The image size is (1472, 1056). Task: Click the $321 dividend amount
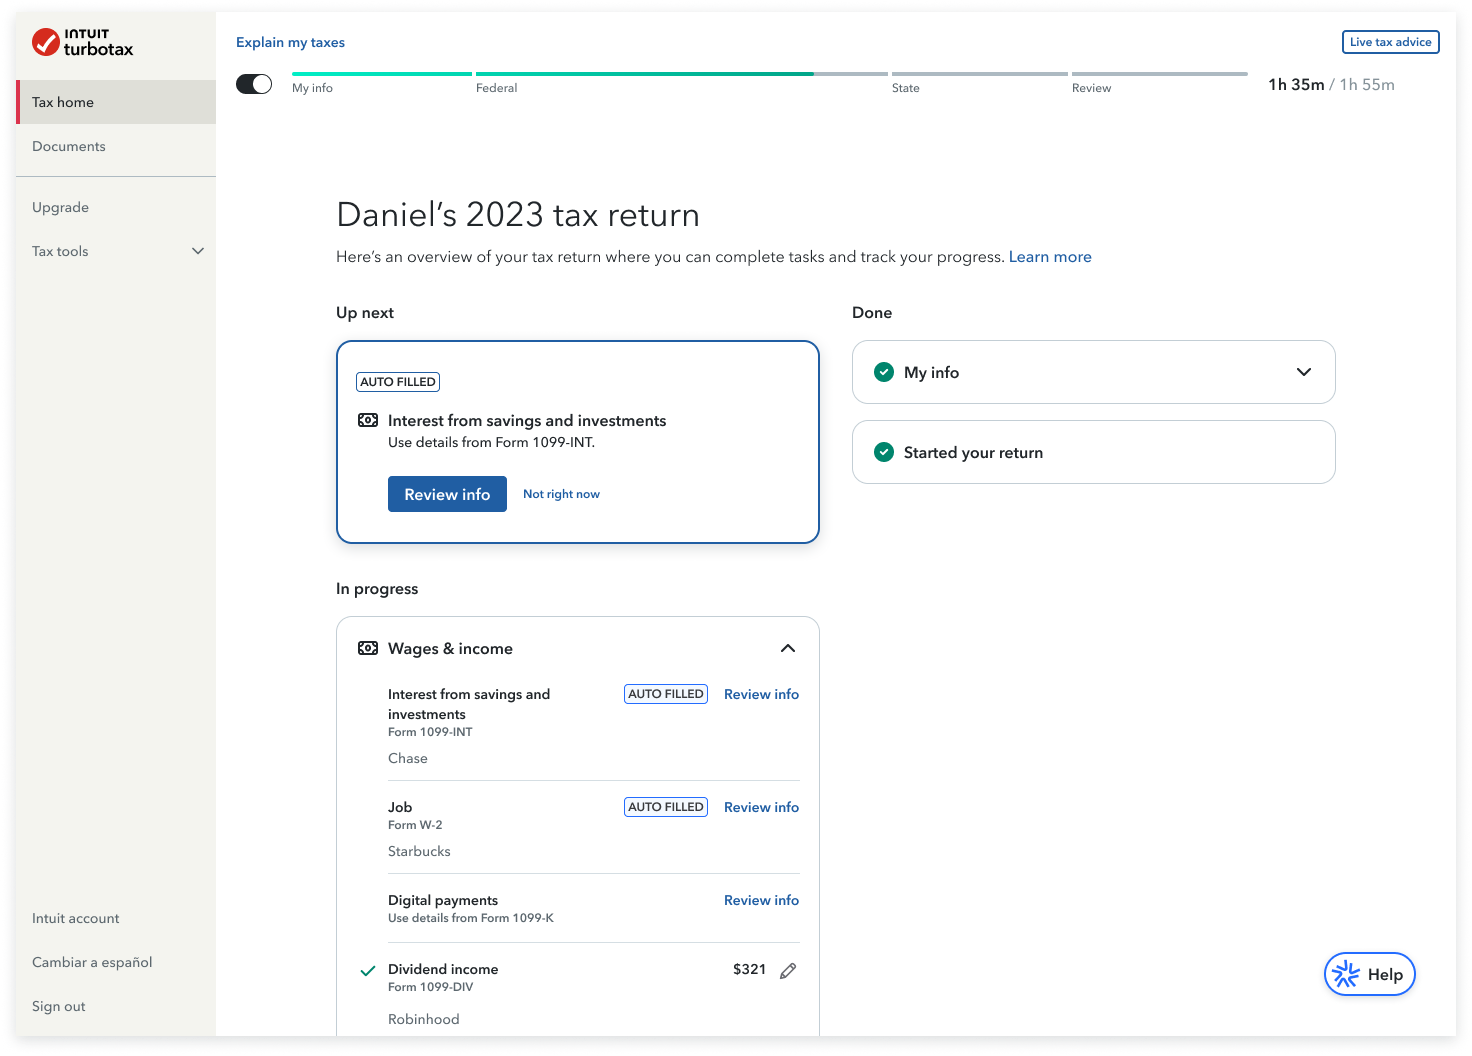[x=749, y=969]
